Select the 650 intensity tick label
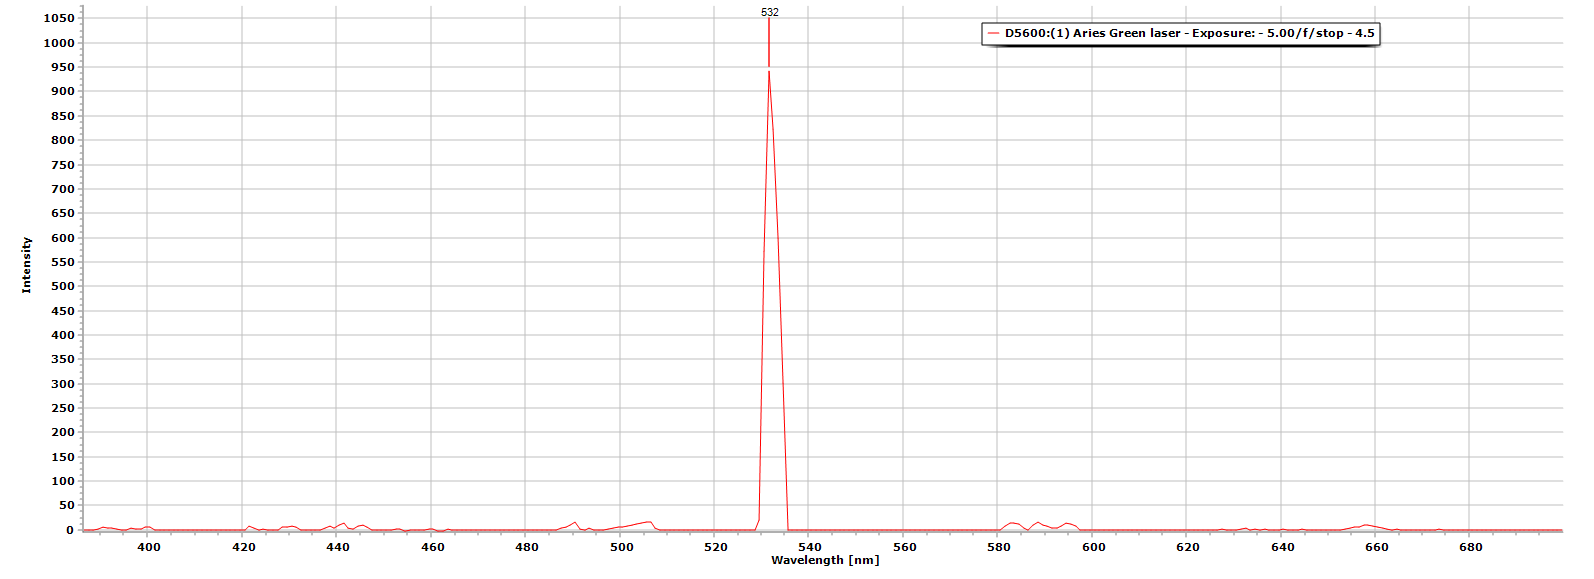 pos(63,213)
